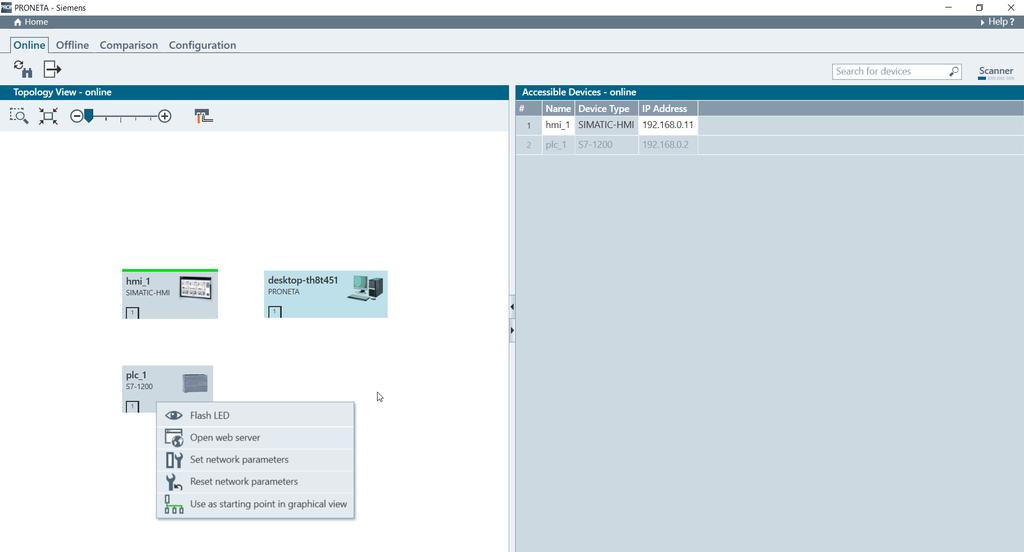Click the eye icon beside Flash LED
This screenshot has height=552, width=1024.
point(174,415)
